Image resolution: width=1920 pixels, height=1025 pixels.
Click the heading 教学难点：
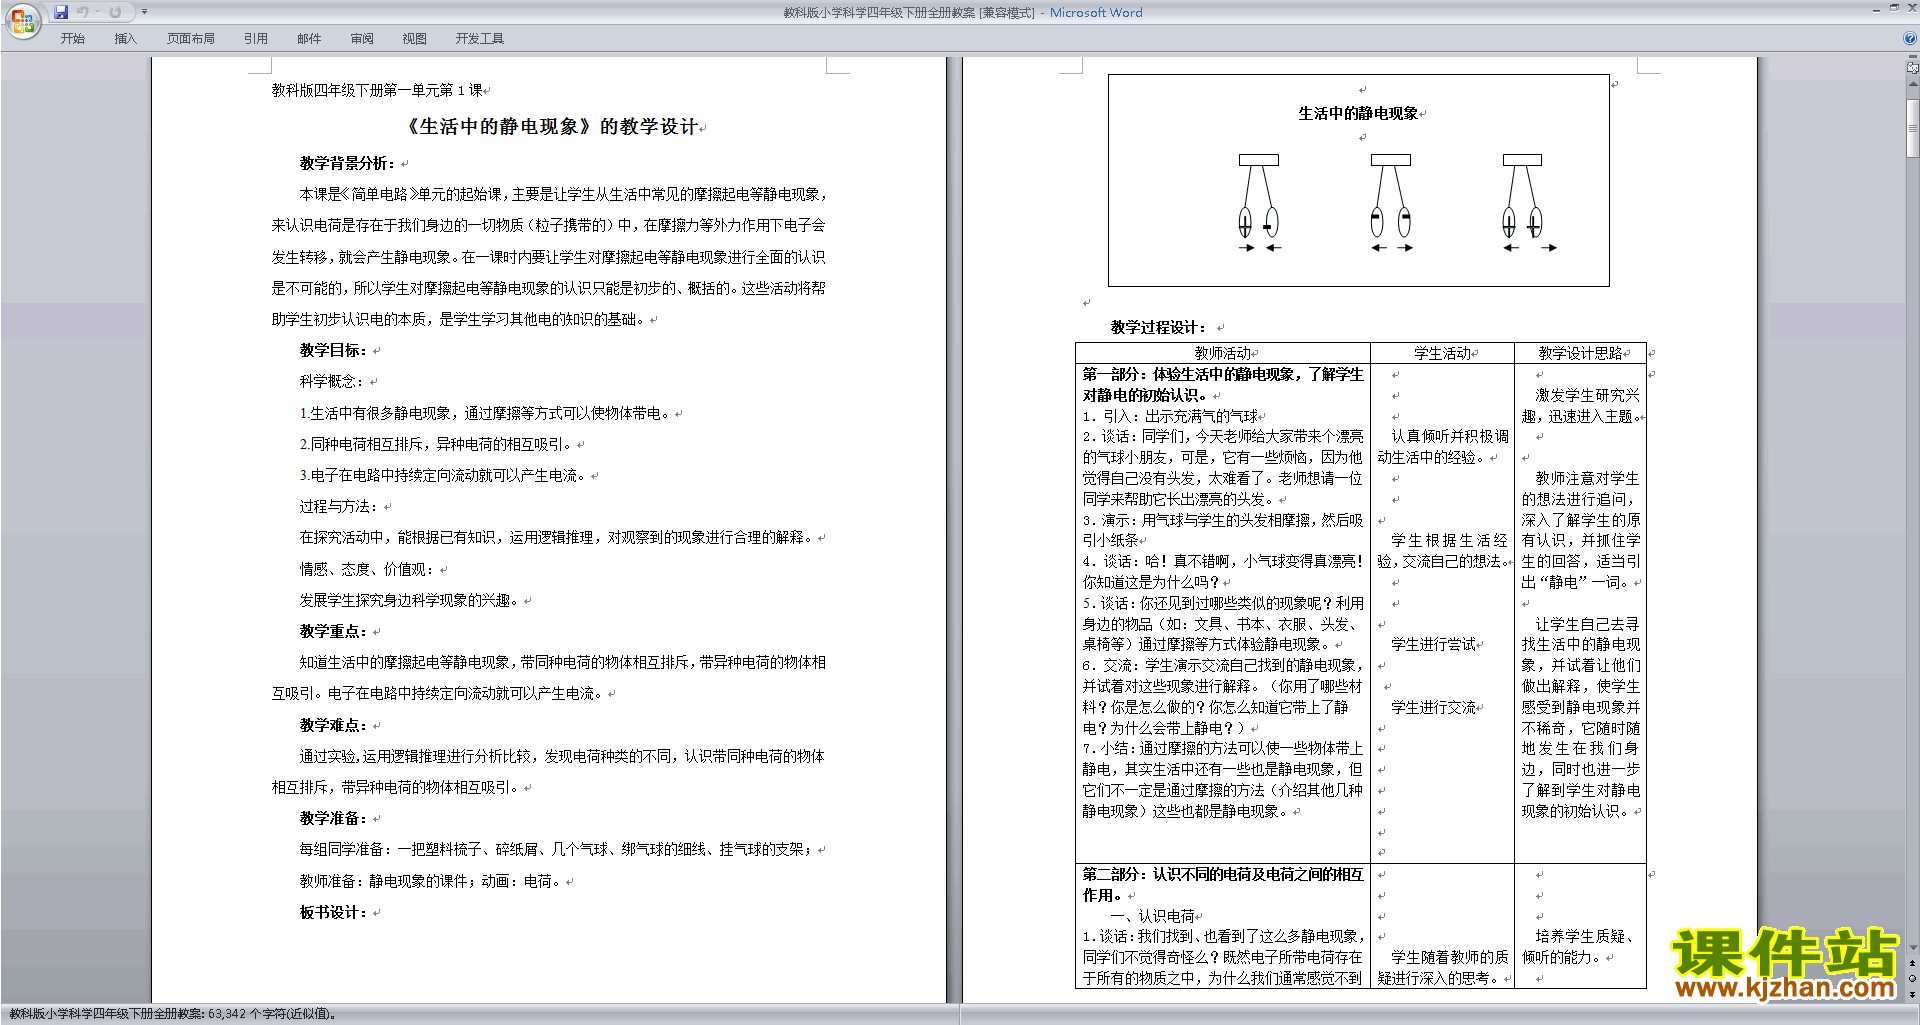point(333,725)
